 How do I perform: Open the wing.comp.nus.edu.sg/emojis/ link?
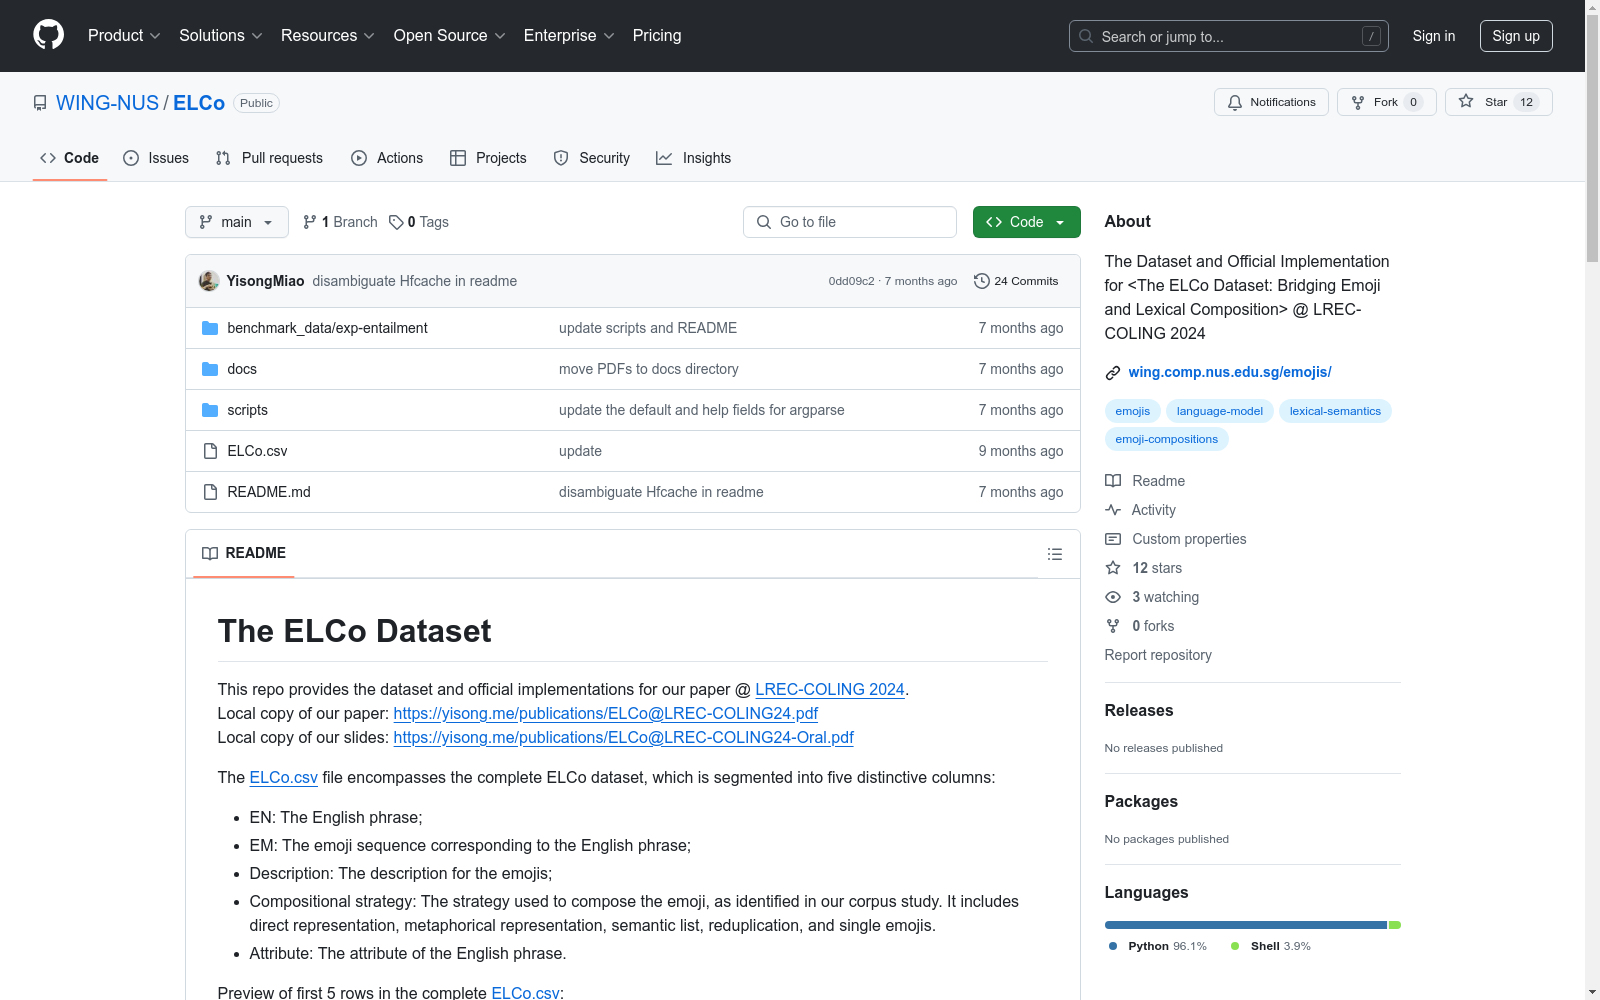point(1230,372)
